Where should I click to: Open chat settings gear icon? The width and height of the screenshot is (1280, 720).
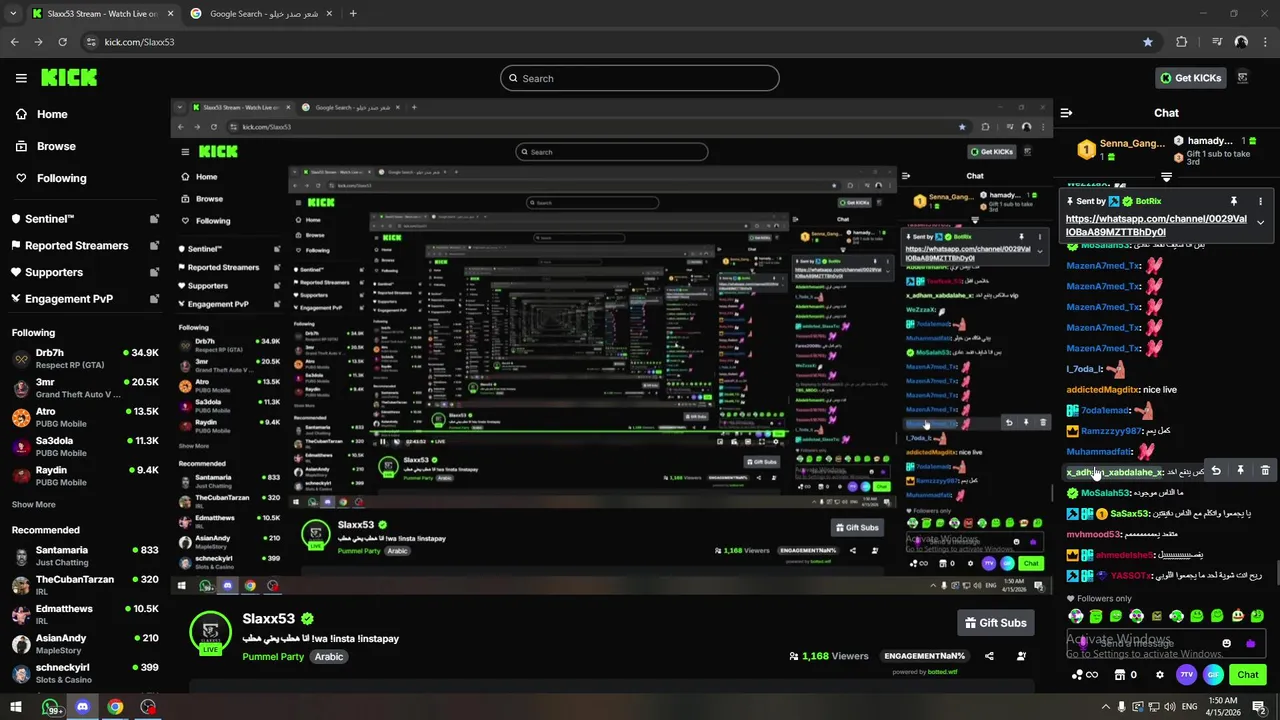coord(1160,675)
